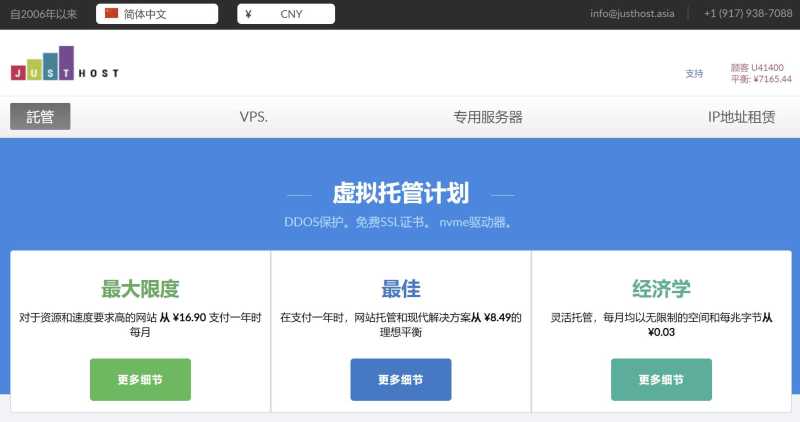Open the 专用服务器 menu item
Image resolution: width=800 pixels, height=422 pixels.
pyautogui.click(x=488, y=117)
